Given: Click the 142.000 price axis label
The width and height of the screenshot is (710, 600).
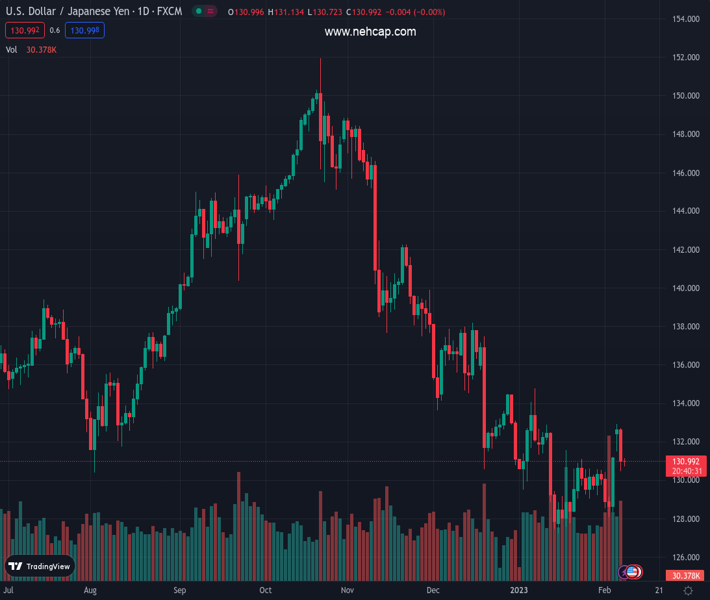Looking at the screenshot, I should tap(686, 250).
